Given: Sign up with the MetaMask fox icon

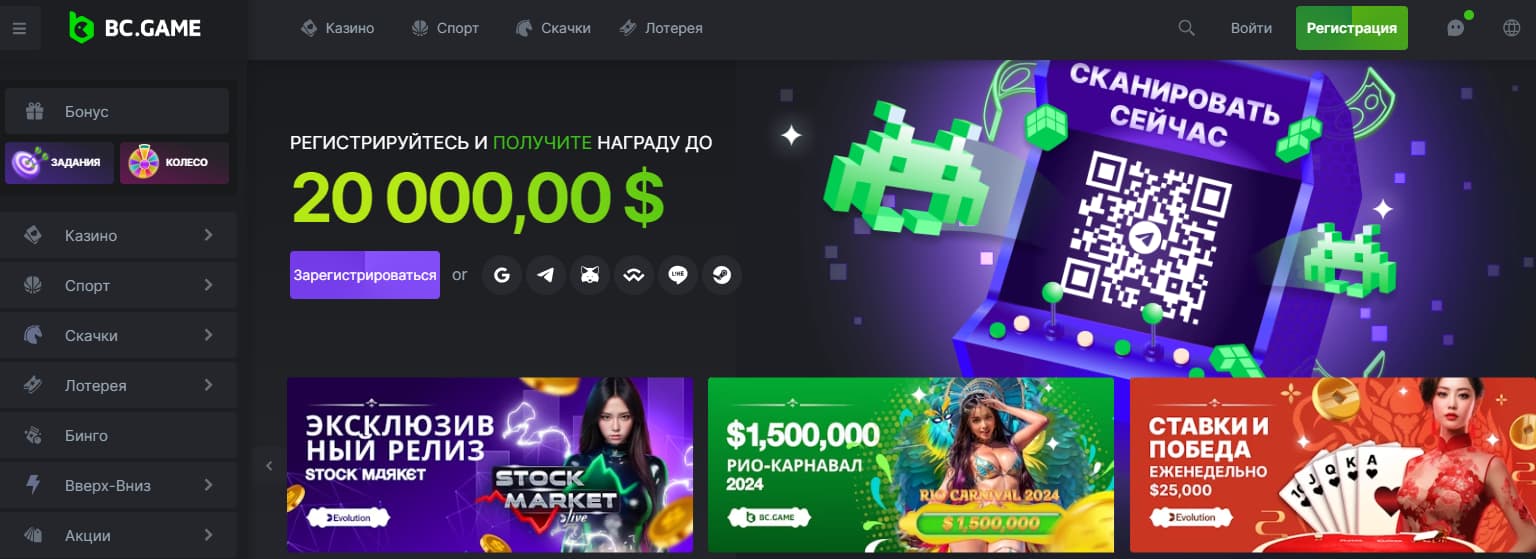Looking at the screenshot, I should click(590, 275).
